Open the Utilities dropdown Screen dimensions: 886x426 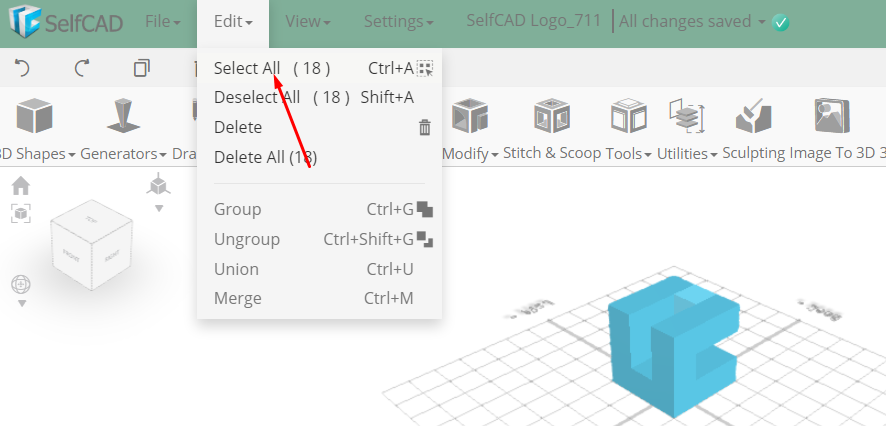(687, 154)
